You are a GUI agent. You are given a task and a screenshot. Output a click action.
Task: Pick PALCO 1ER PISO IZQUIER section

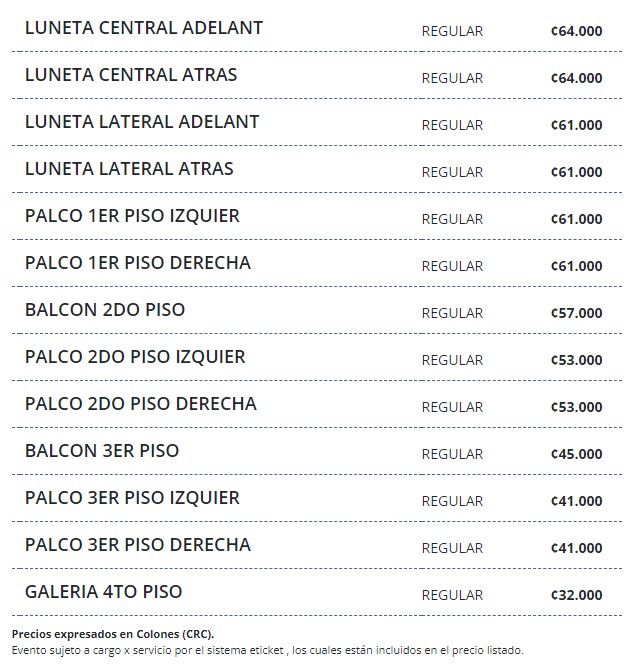(x=132, y=216)
